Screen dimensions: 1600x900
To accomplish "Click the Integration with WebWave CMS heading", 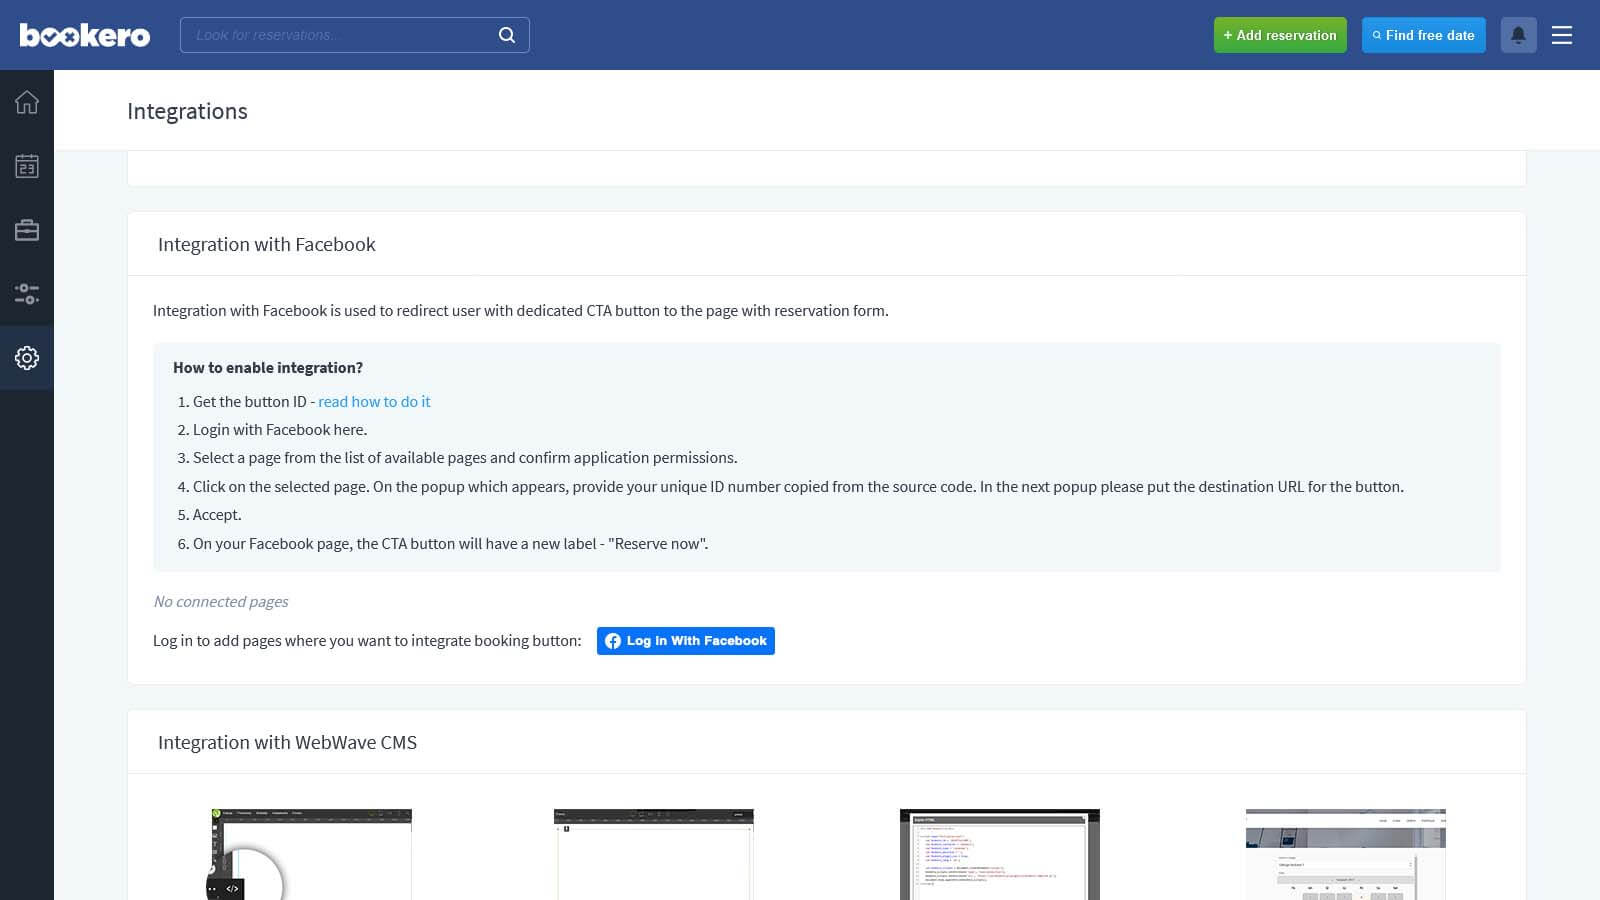I will point(287,743).
